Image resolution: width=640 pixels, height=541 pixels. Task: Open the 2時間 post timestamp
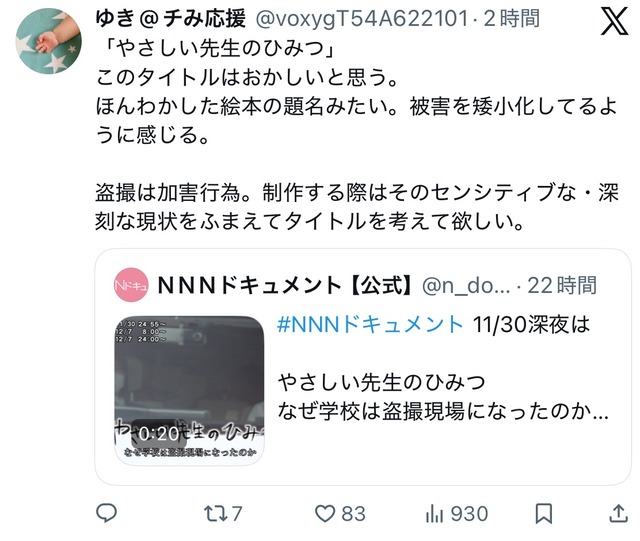[x=512, y=19]
